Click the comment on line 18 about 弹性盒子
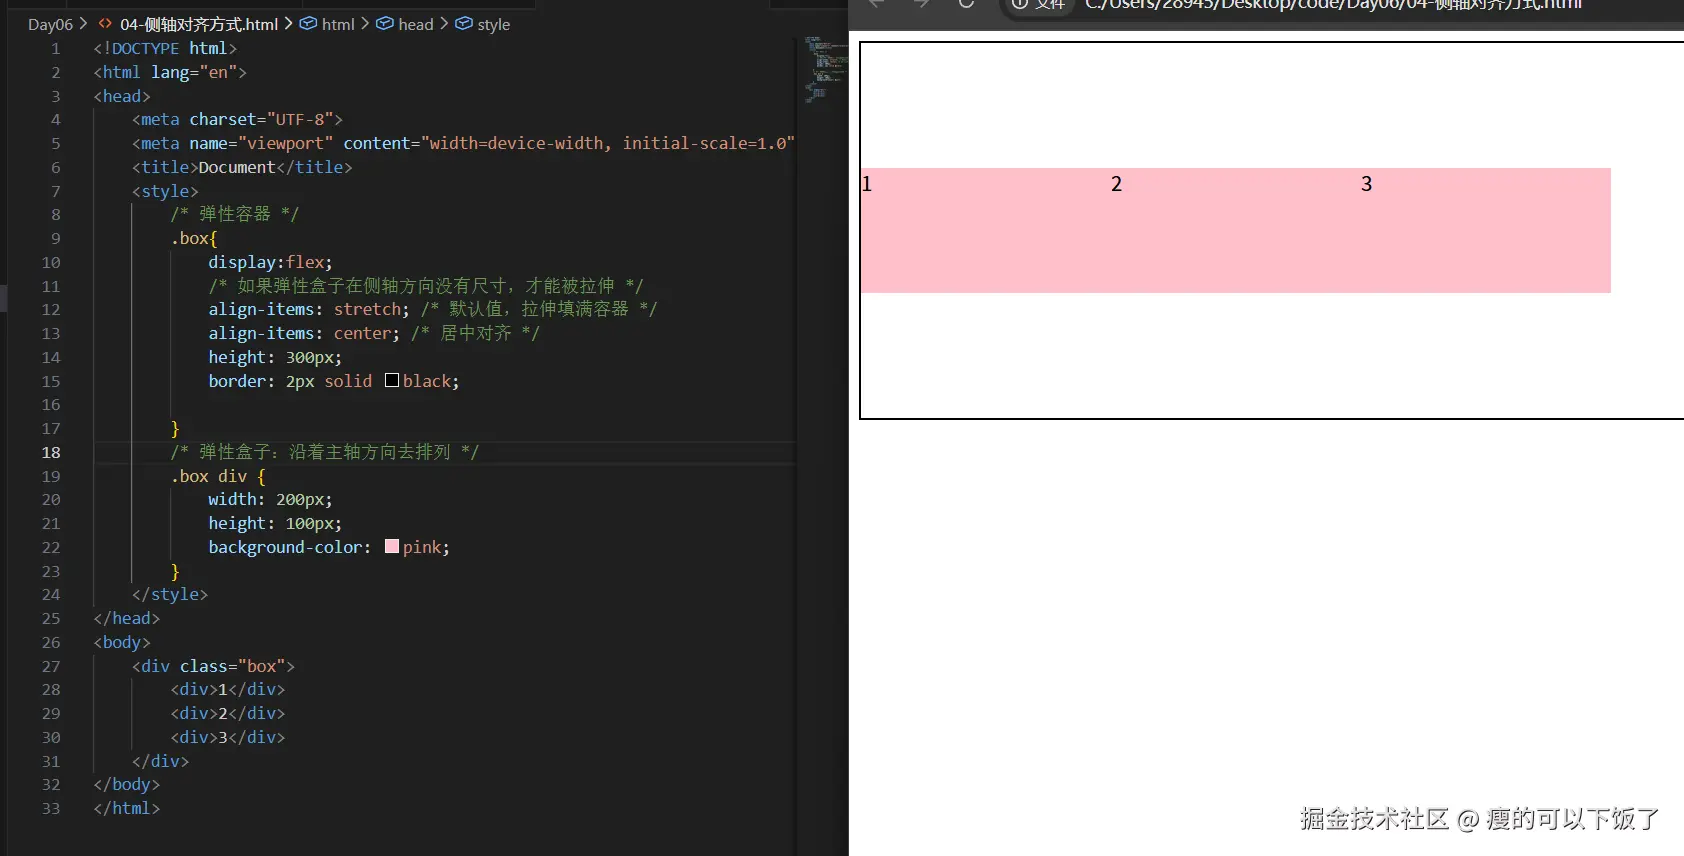The width and height of the screenshot is (1684, 856). [325, 452]
